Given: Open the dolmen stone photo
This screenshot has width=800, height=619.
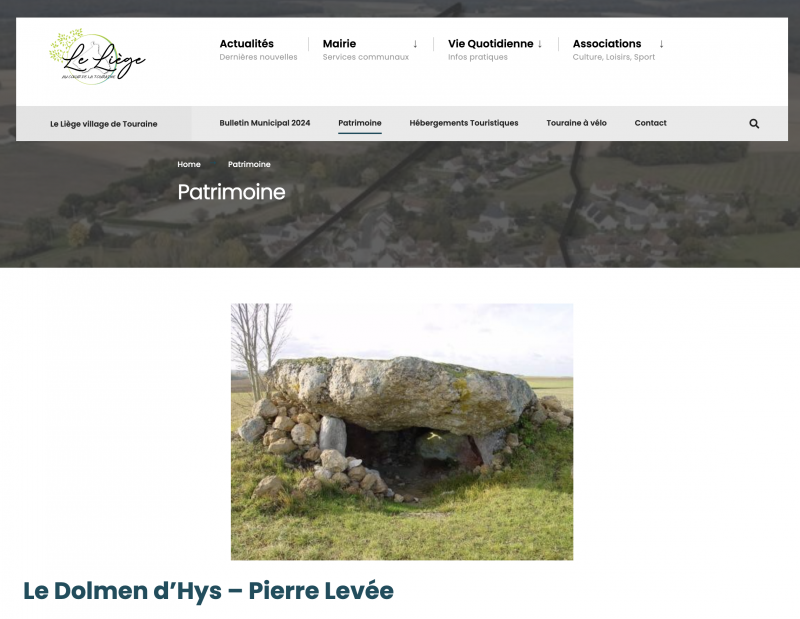Looking at the screenshot, I should (x=402, y=431).
